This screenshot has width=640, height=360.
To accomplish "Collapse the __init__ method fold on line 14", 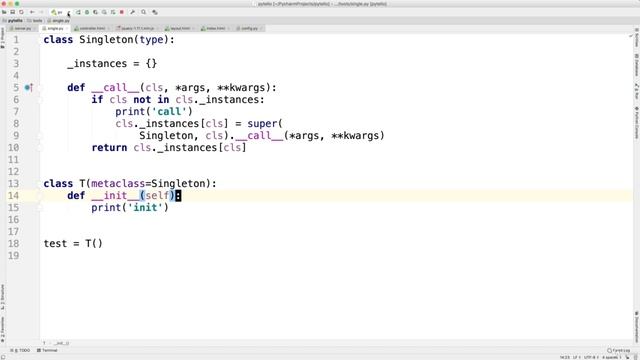I will click(x=40, y=196).
